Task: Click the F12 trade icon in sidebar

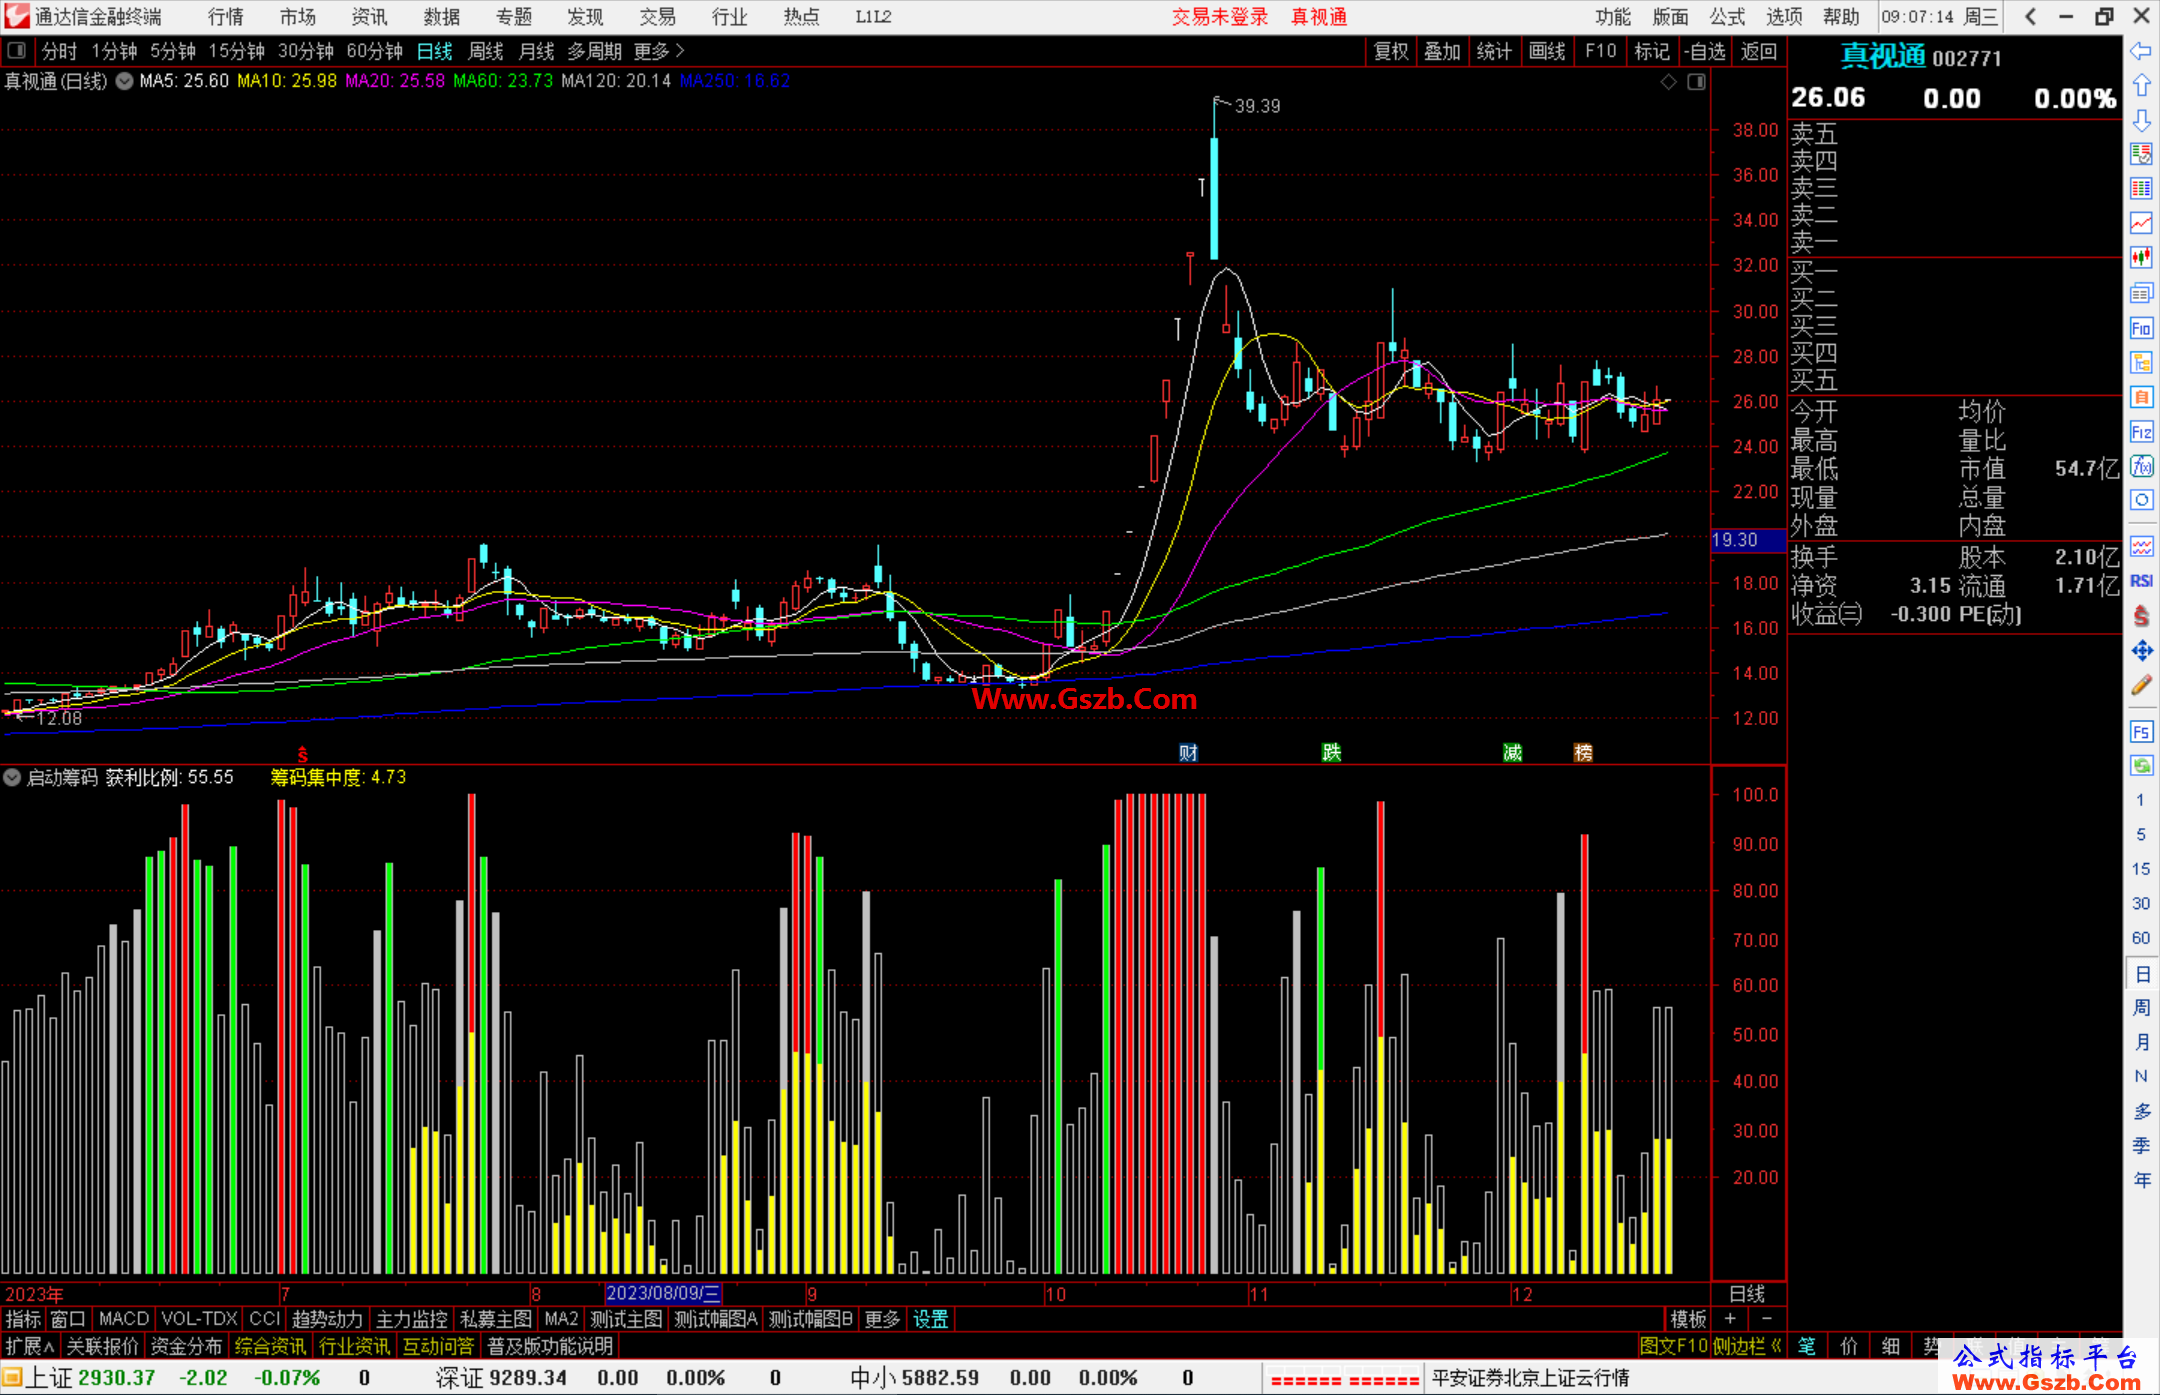Action: [2141, 432]
